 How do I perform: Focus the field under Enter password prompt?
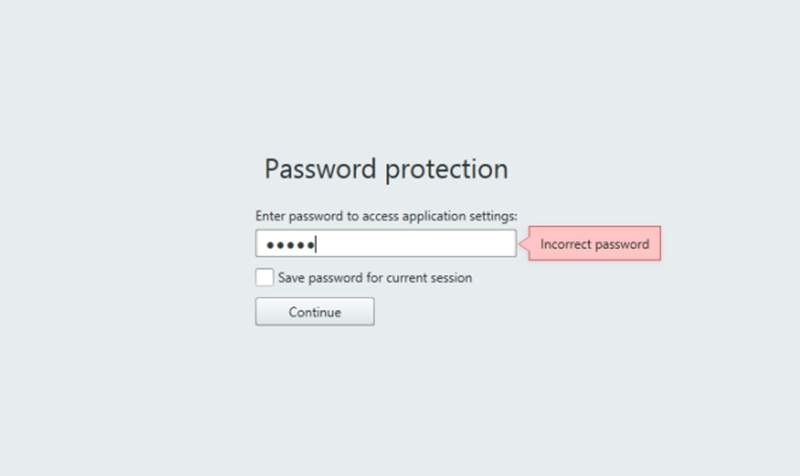pyautogui.click(x=385, y=244)
